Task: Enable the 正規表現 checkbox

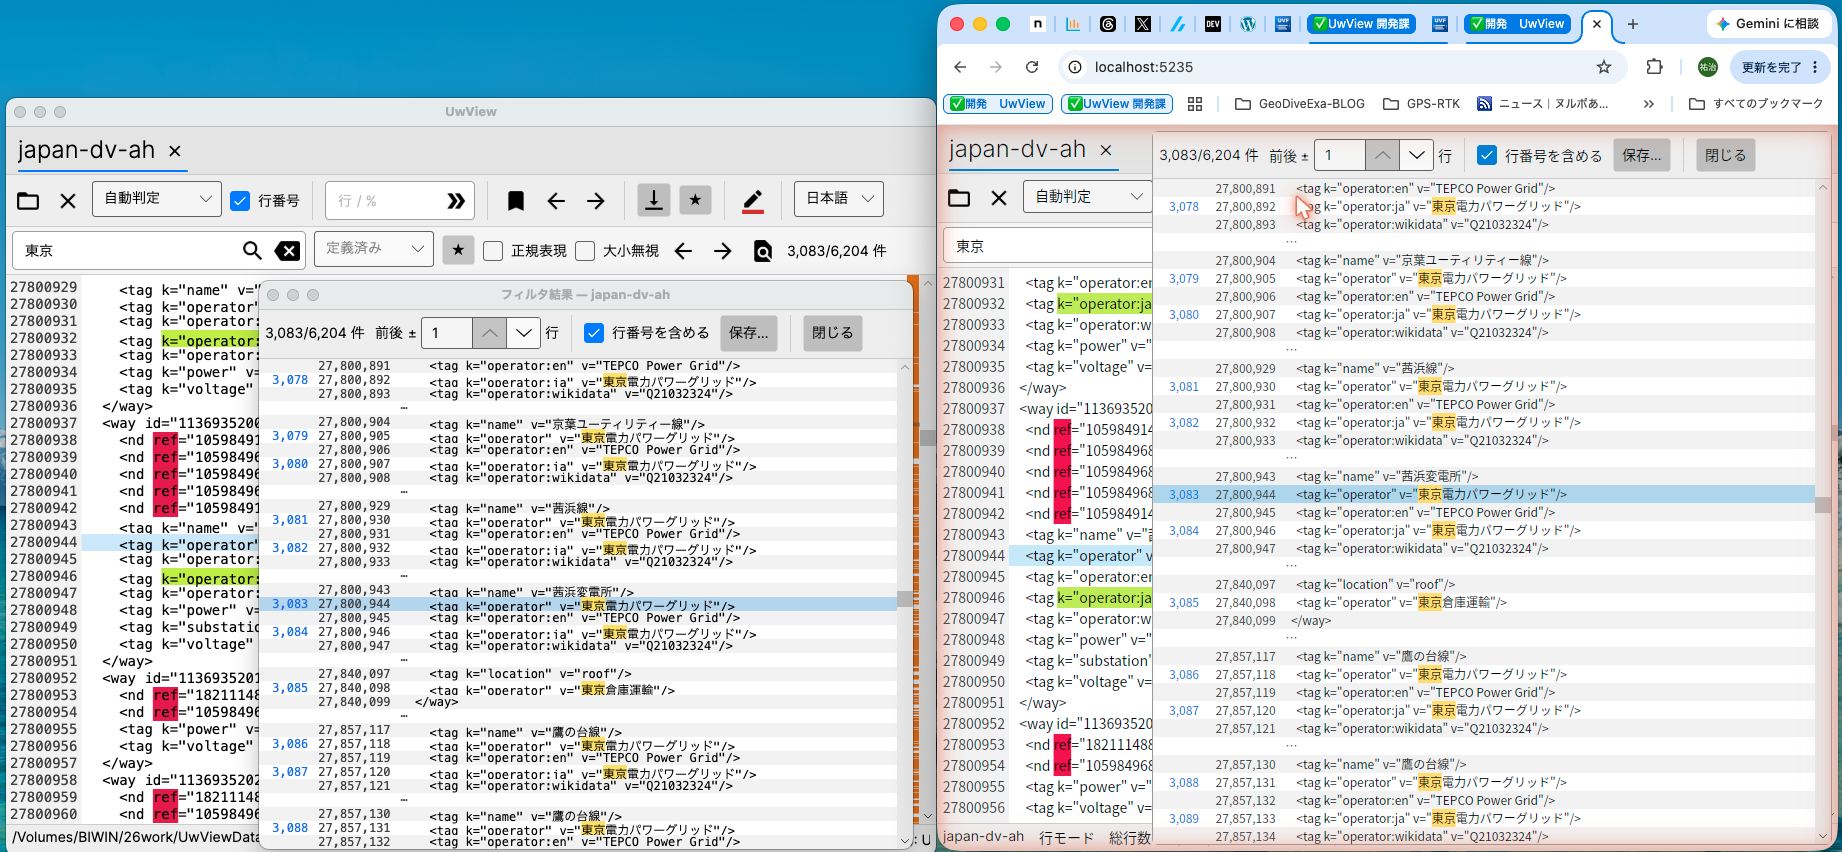Action: (x=493, y=250)
